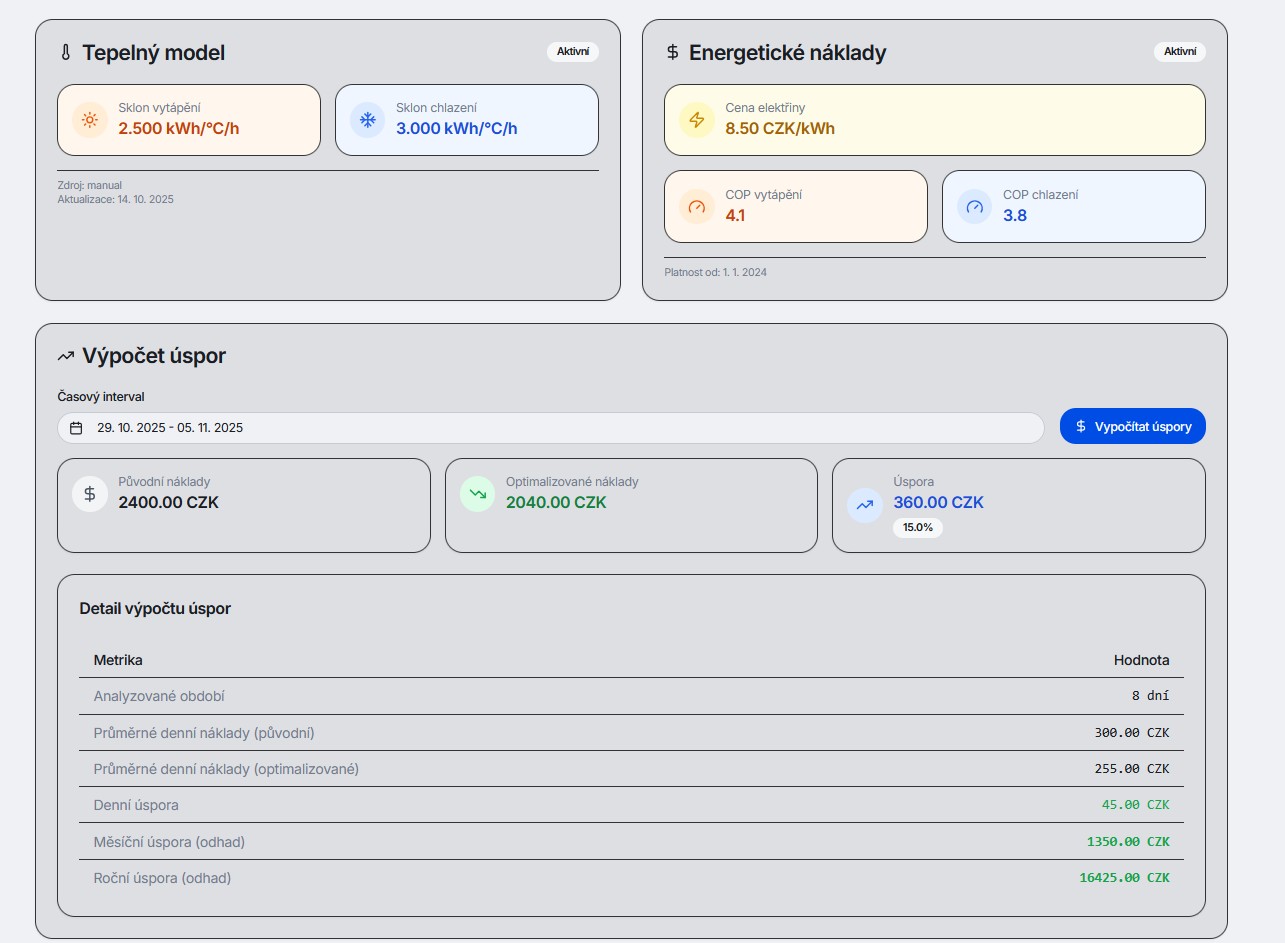Image resolution: width=1285 pixels, height=943 pixels.
Task: Click the Aktivní badge in Energetické náklady
Action: click(1179, 52)
